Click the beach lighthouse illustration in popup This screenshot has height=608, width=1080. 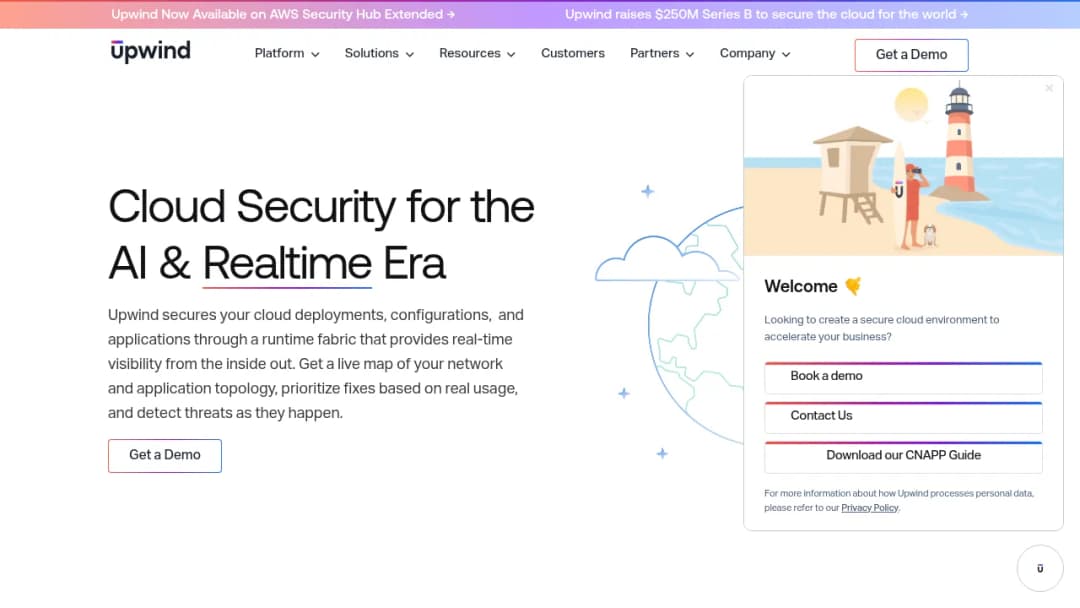pos(903,166)
